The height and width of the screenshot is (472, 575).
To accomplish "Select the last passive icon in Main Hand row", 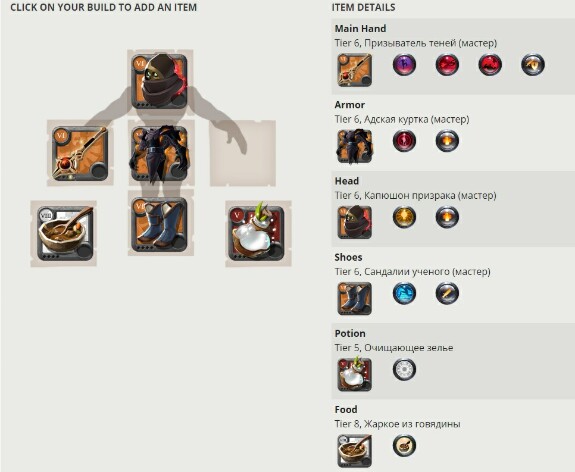I will (533, 65).
